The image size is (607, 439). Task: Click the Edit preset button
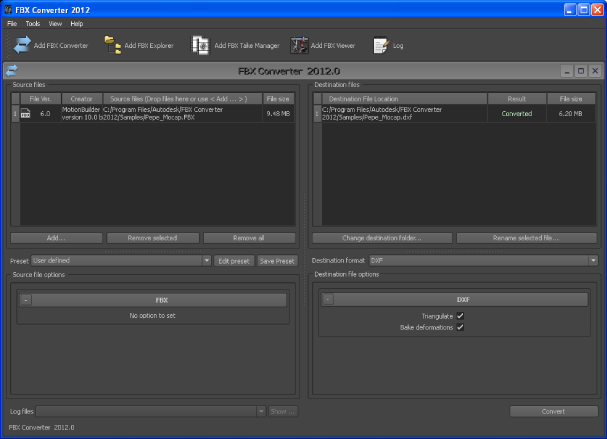234,261
